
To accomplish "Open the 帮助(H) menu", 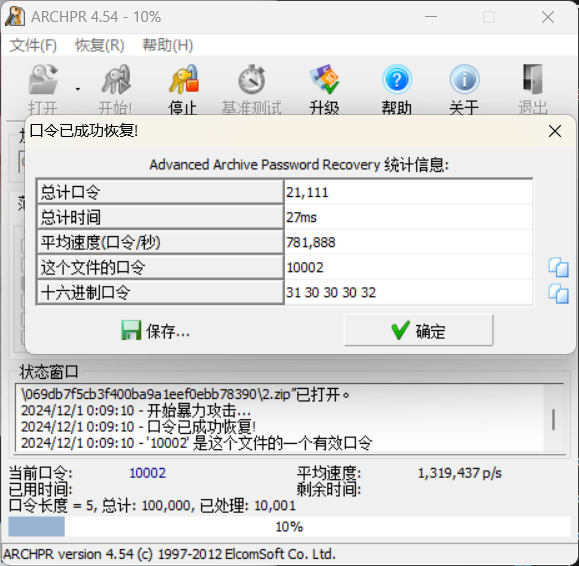I will 168,45.
